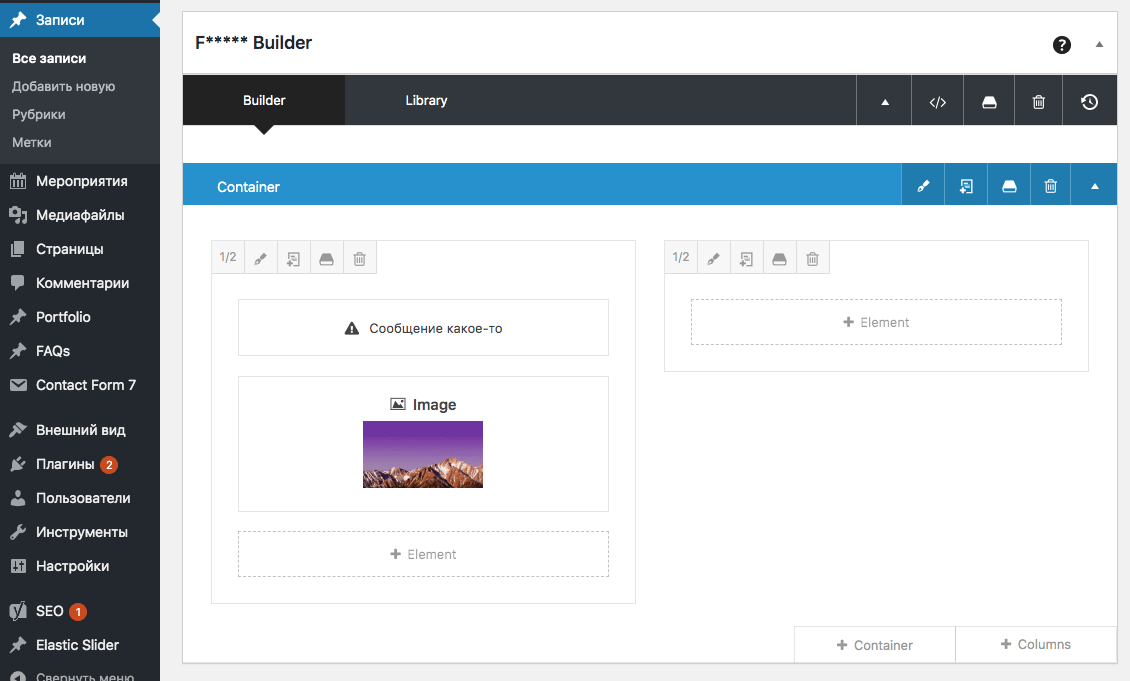Add Element in right column

(x=876, y=322)
